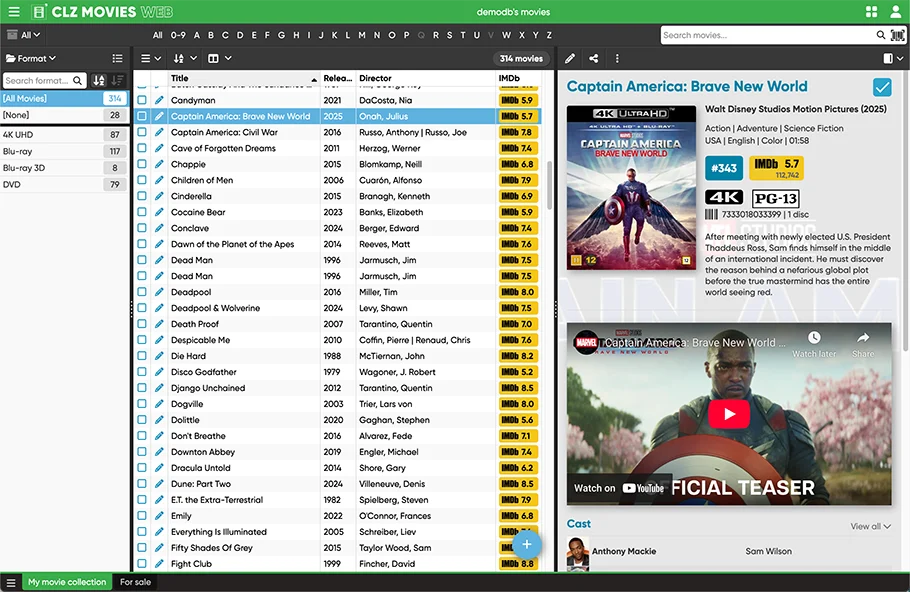Tick the checkbox for Dune: Part Two
Image resolution: width=910 pixels, height=592 pixels.
[x=142, y=483]
